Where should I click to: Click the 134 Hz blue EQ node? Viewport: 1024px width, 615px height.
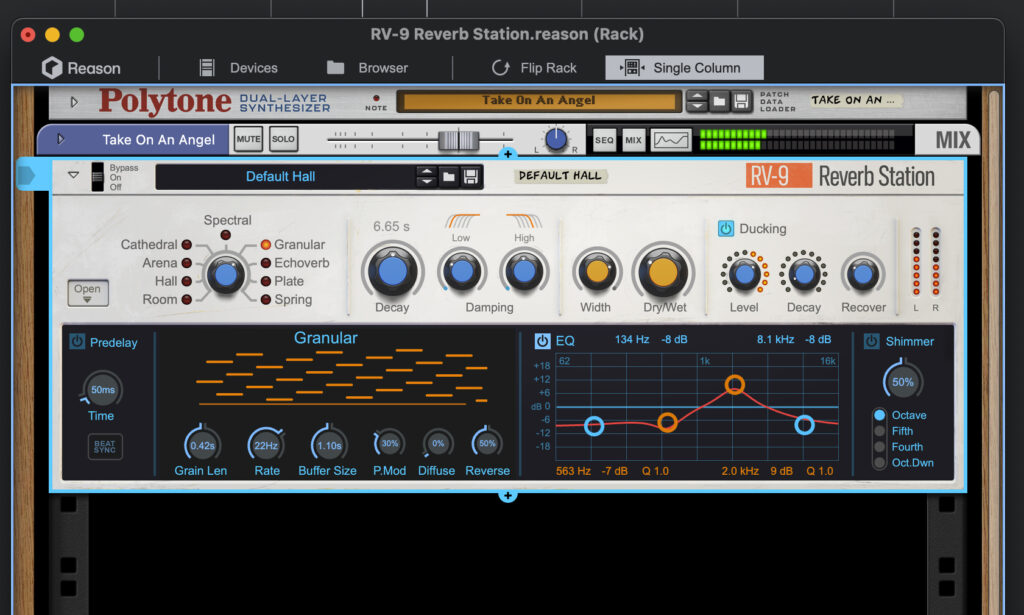coord(594,426)
